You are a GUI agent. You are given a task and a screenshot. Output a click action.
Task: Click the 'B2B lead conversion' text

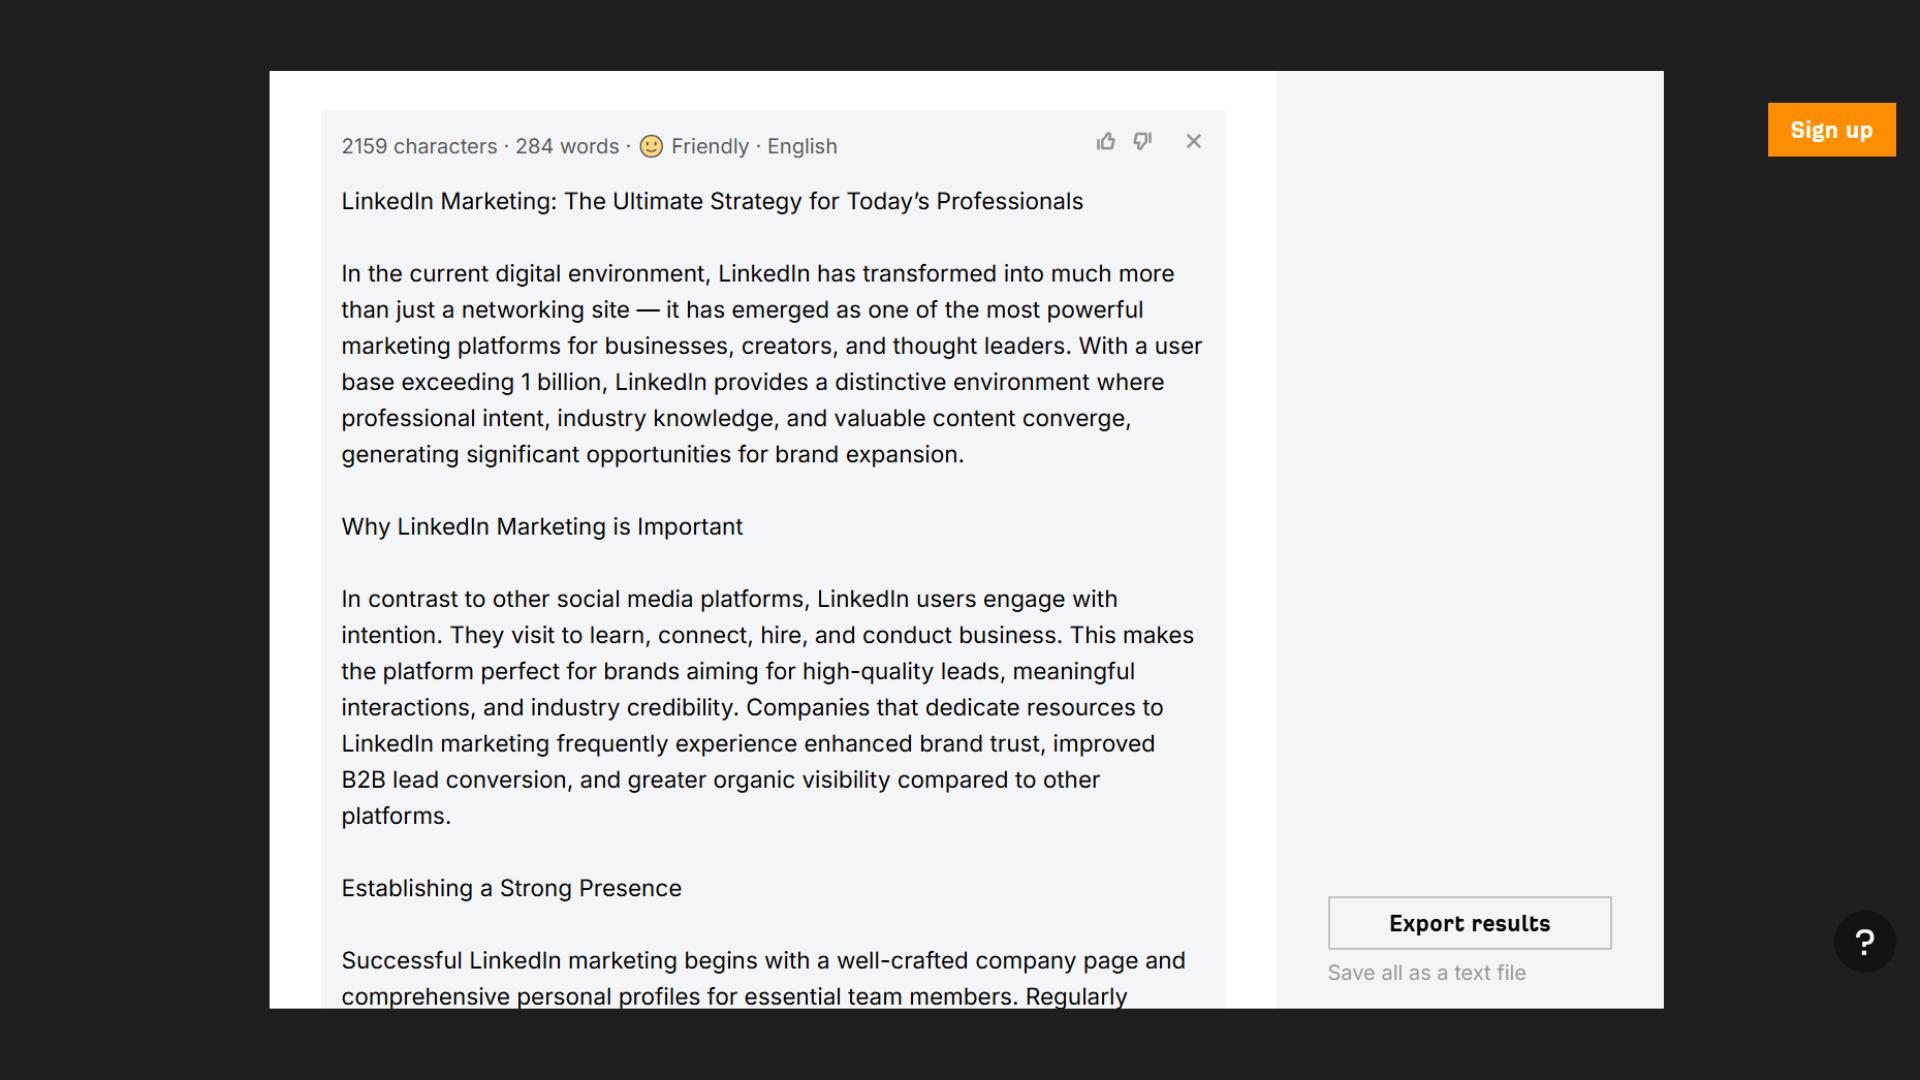(x=455, y=780)
